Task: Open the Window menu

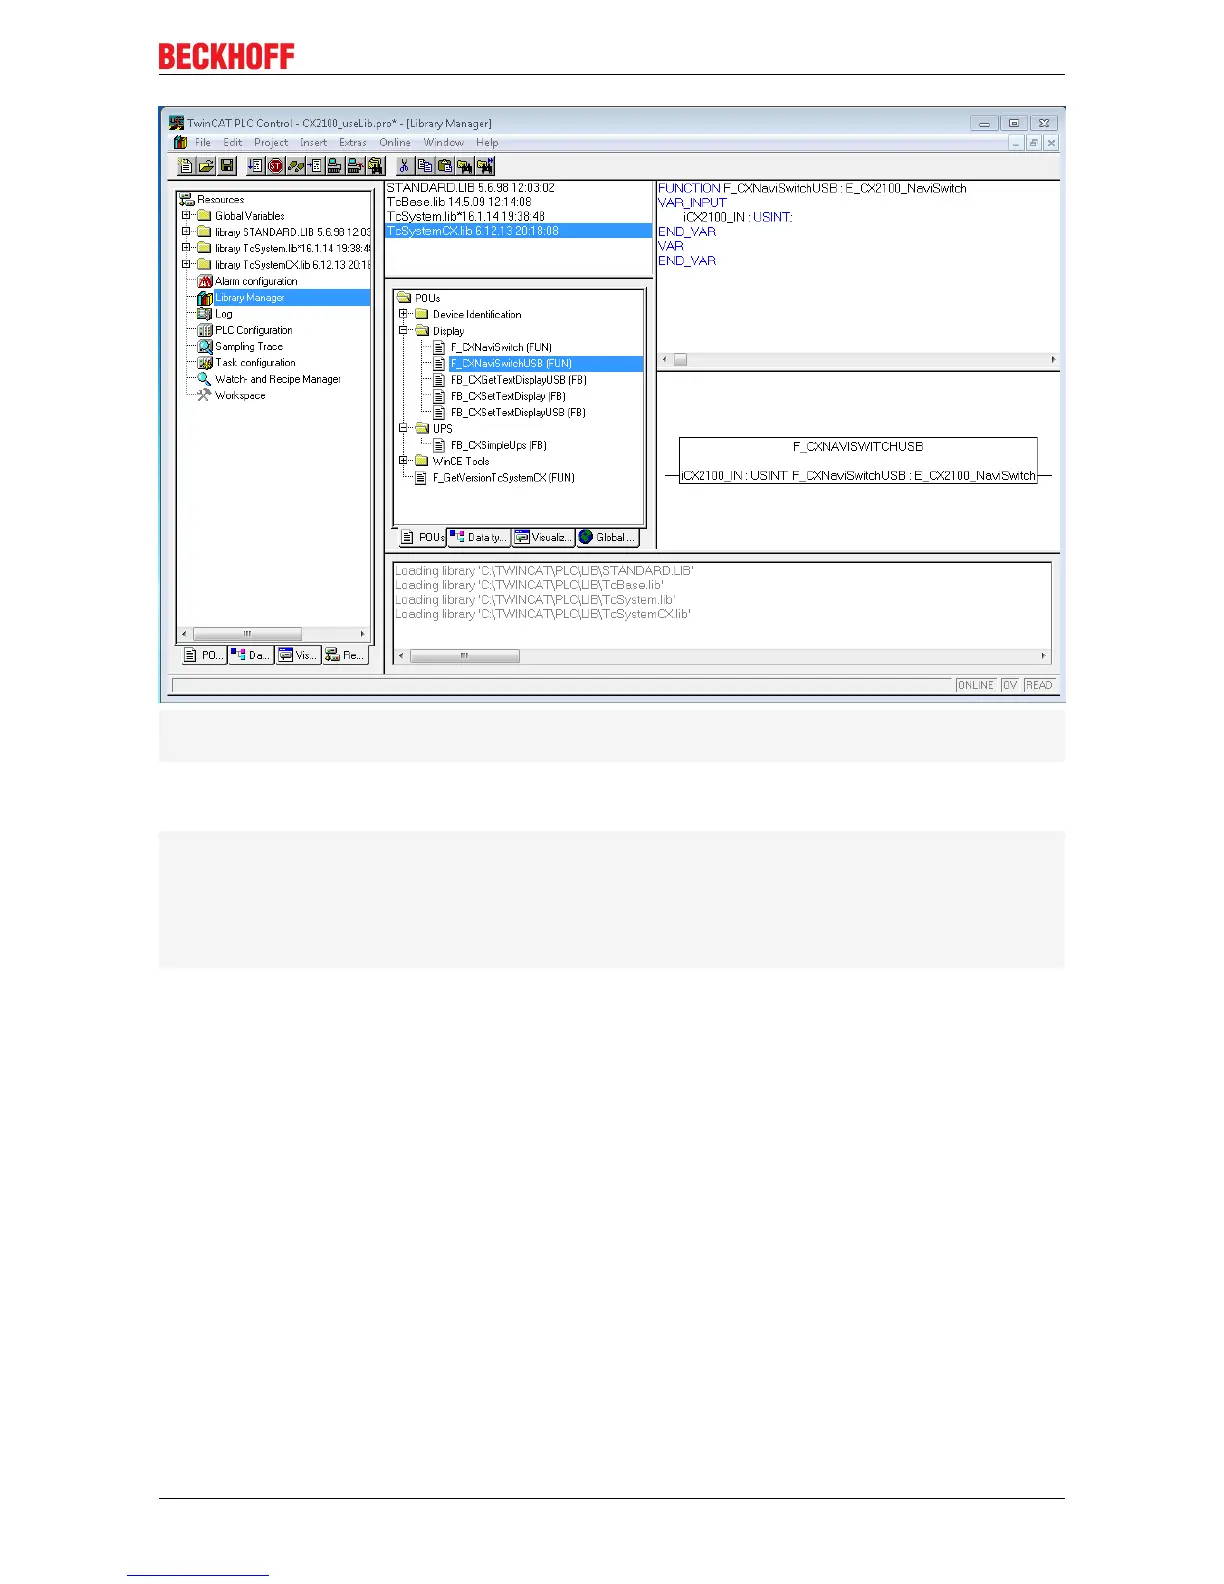Action: (443, 143)
